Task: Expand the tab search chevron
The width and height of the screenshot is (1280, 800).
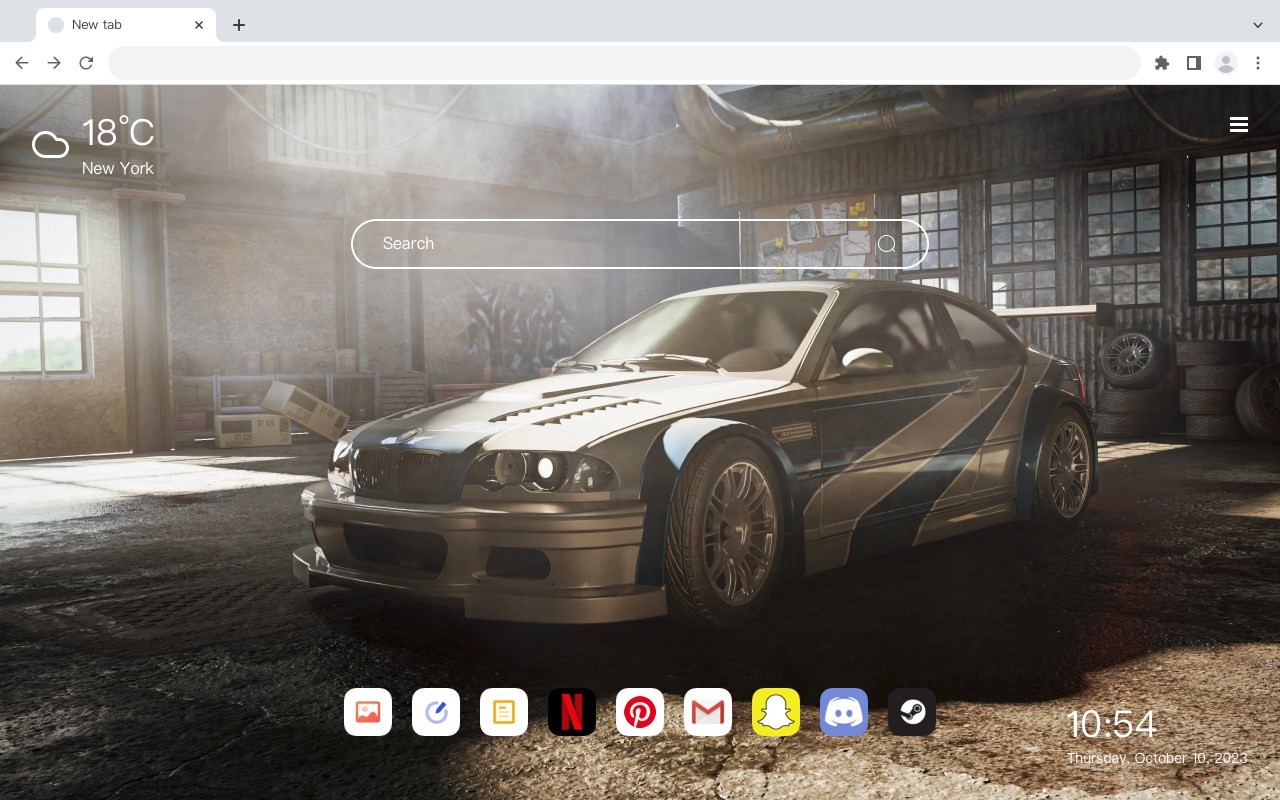Action: (x=1258, y=25)
